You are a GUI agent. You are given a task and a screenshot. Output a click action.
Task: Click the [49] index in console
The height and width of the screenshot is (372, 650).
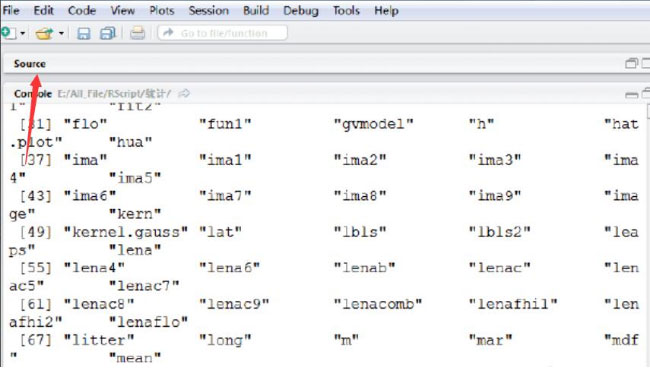[36, 232]
